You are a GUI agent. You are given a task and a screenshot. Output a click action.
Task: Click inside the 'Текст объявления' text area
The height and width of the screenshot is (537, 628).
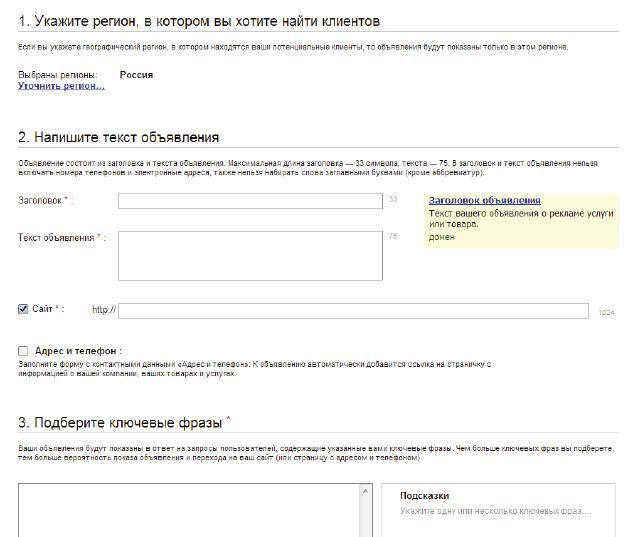pos(250,256)
